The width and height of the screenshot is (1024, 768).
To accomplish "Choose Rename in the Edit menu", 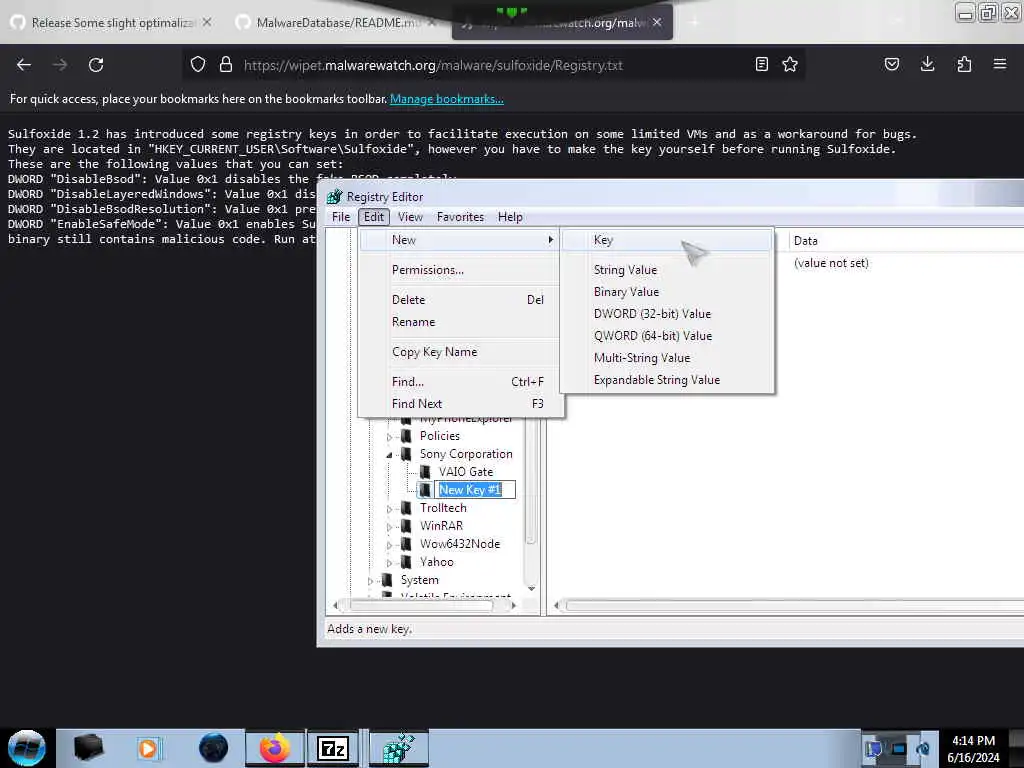I will tap(460, 322).
